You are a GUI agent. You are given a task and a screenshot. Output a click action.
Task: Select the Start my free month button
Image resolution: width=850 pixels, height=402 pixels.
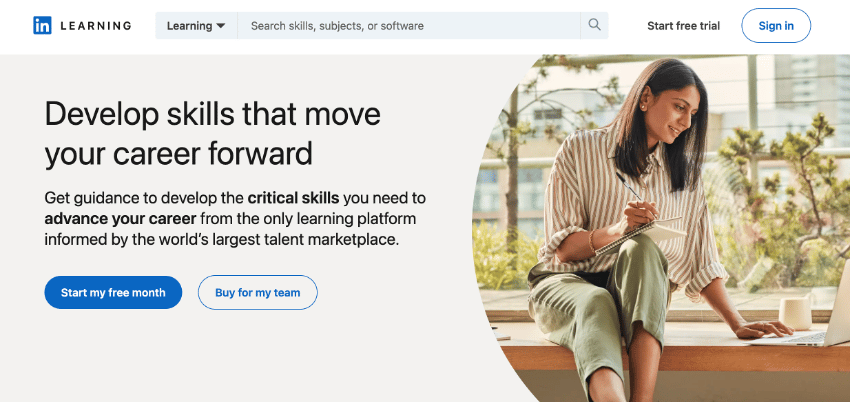click(x=113, y=293)
